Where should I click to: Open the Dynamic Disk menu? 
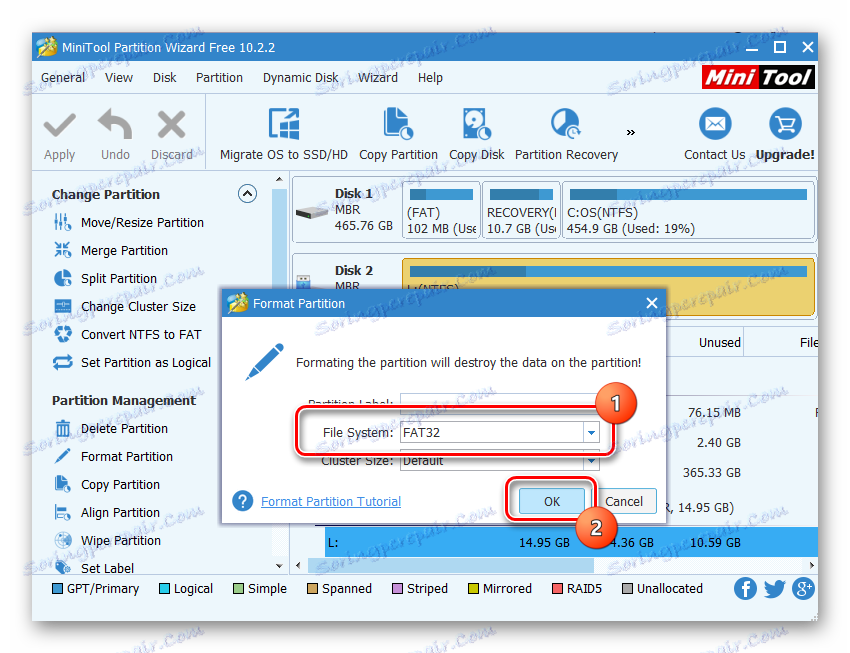pyautogui.click(x=300, y=77)
